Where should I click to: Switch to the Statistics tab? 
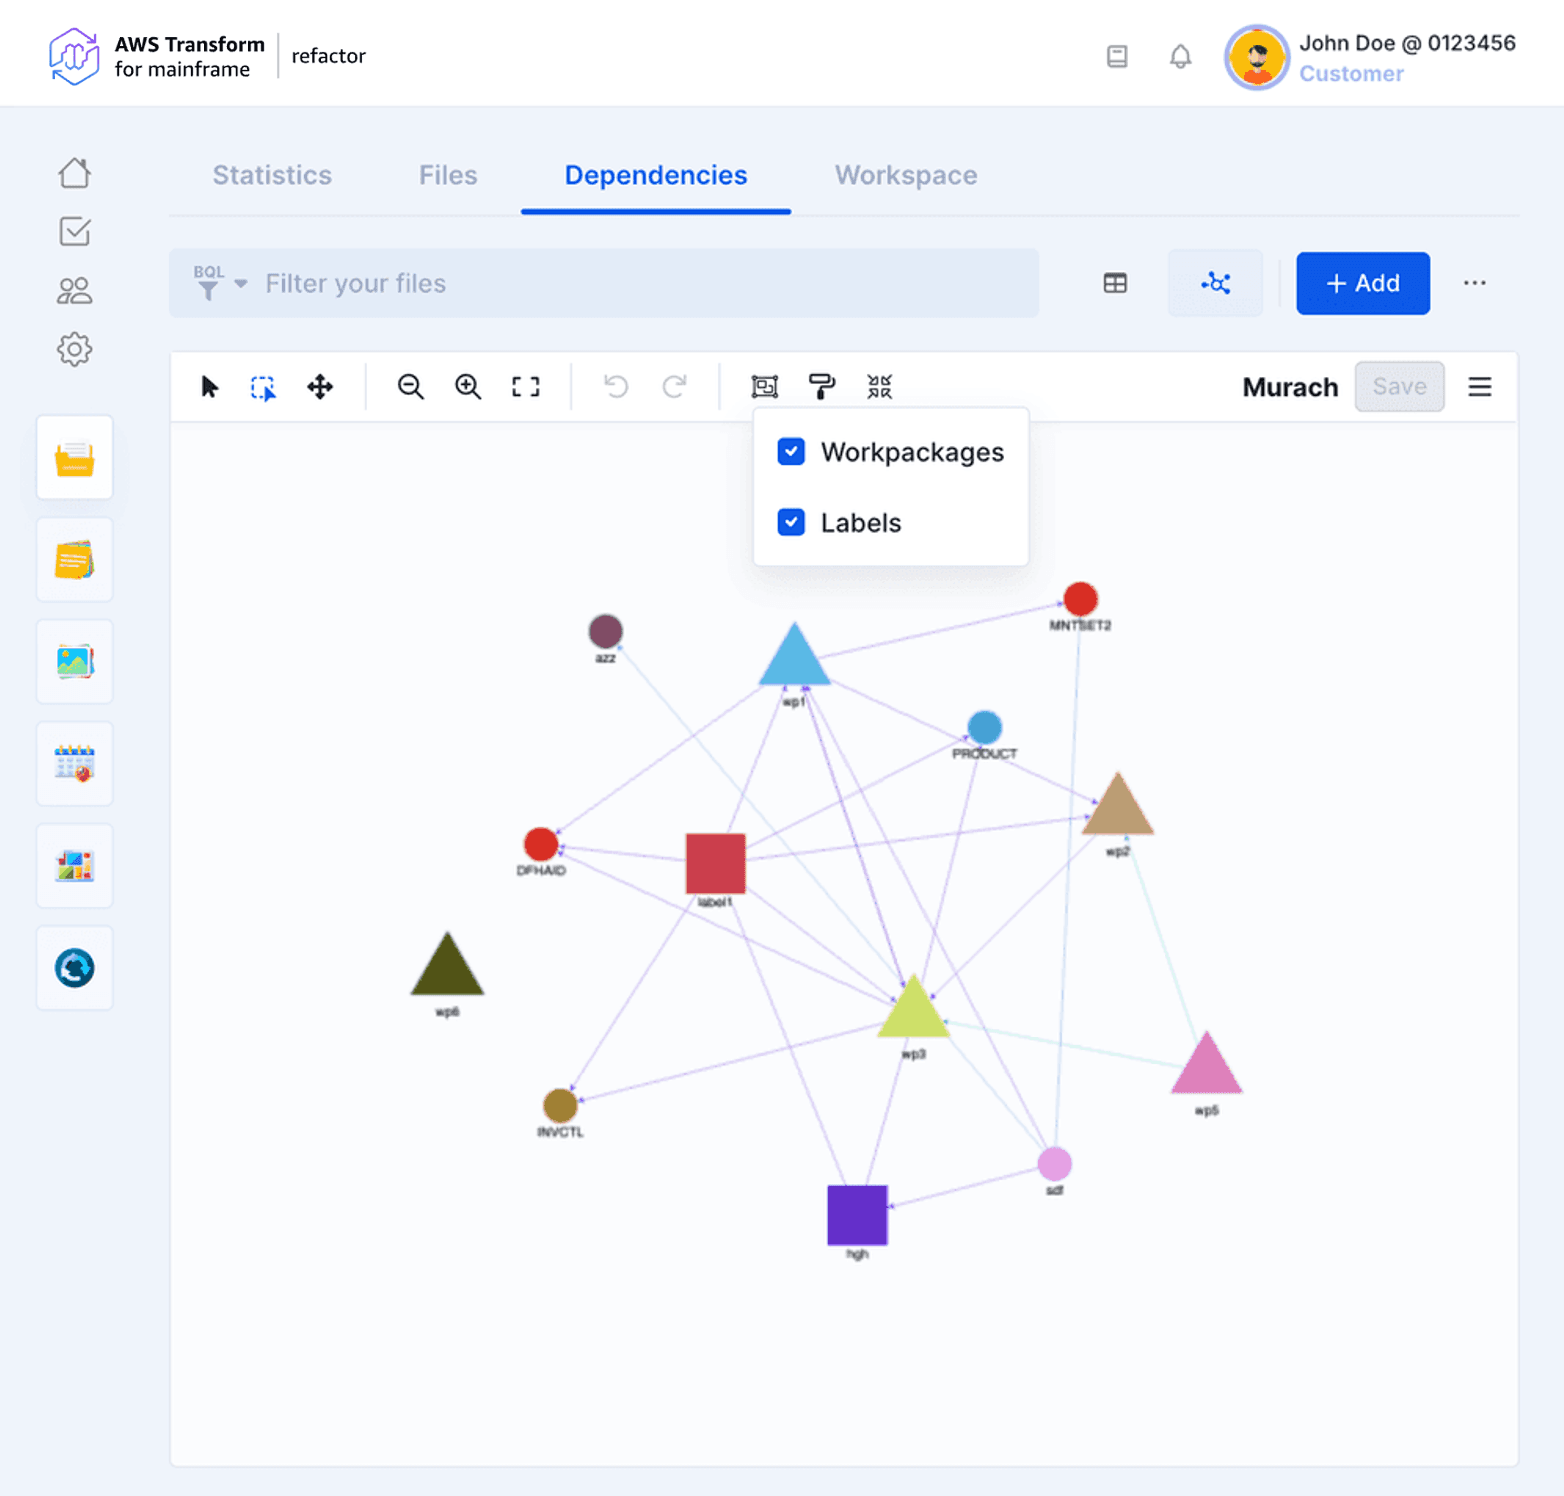pos(272,175)
